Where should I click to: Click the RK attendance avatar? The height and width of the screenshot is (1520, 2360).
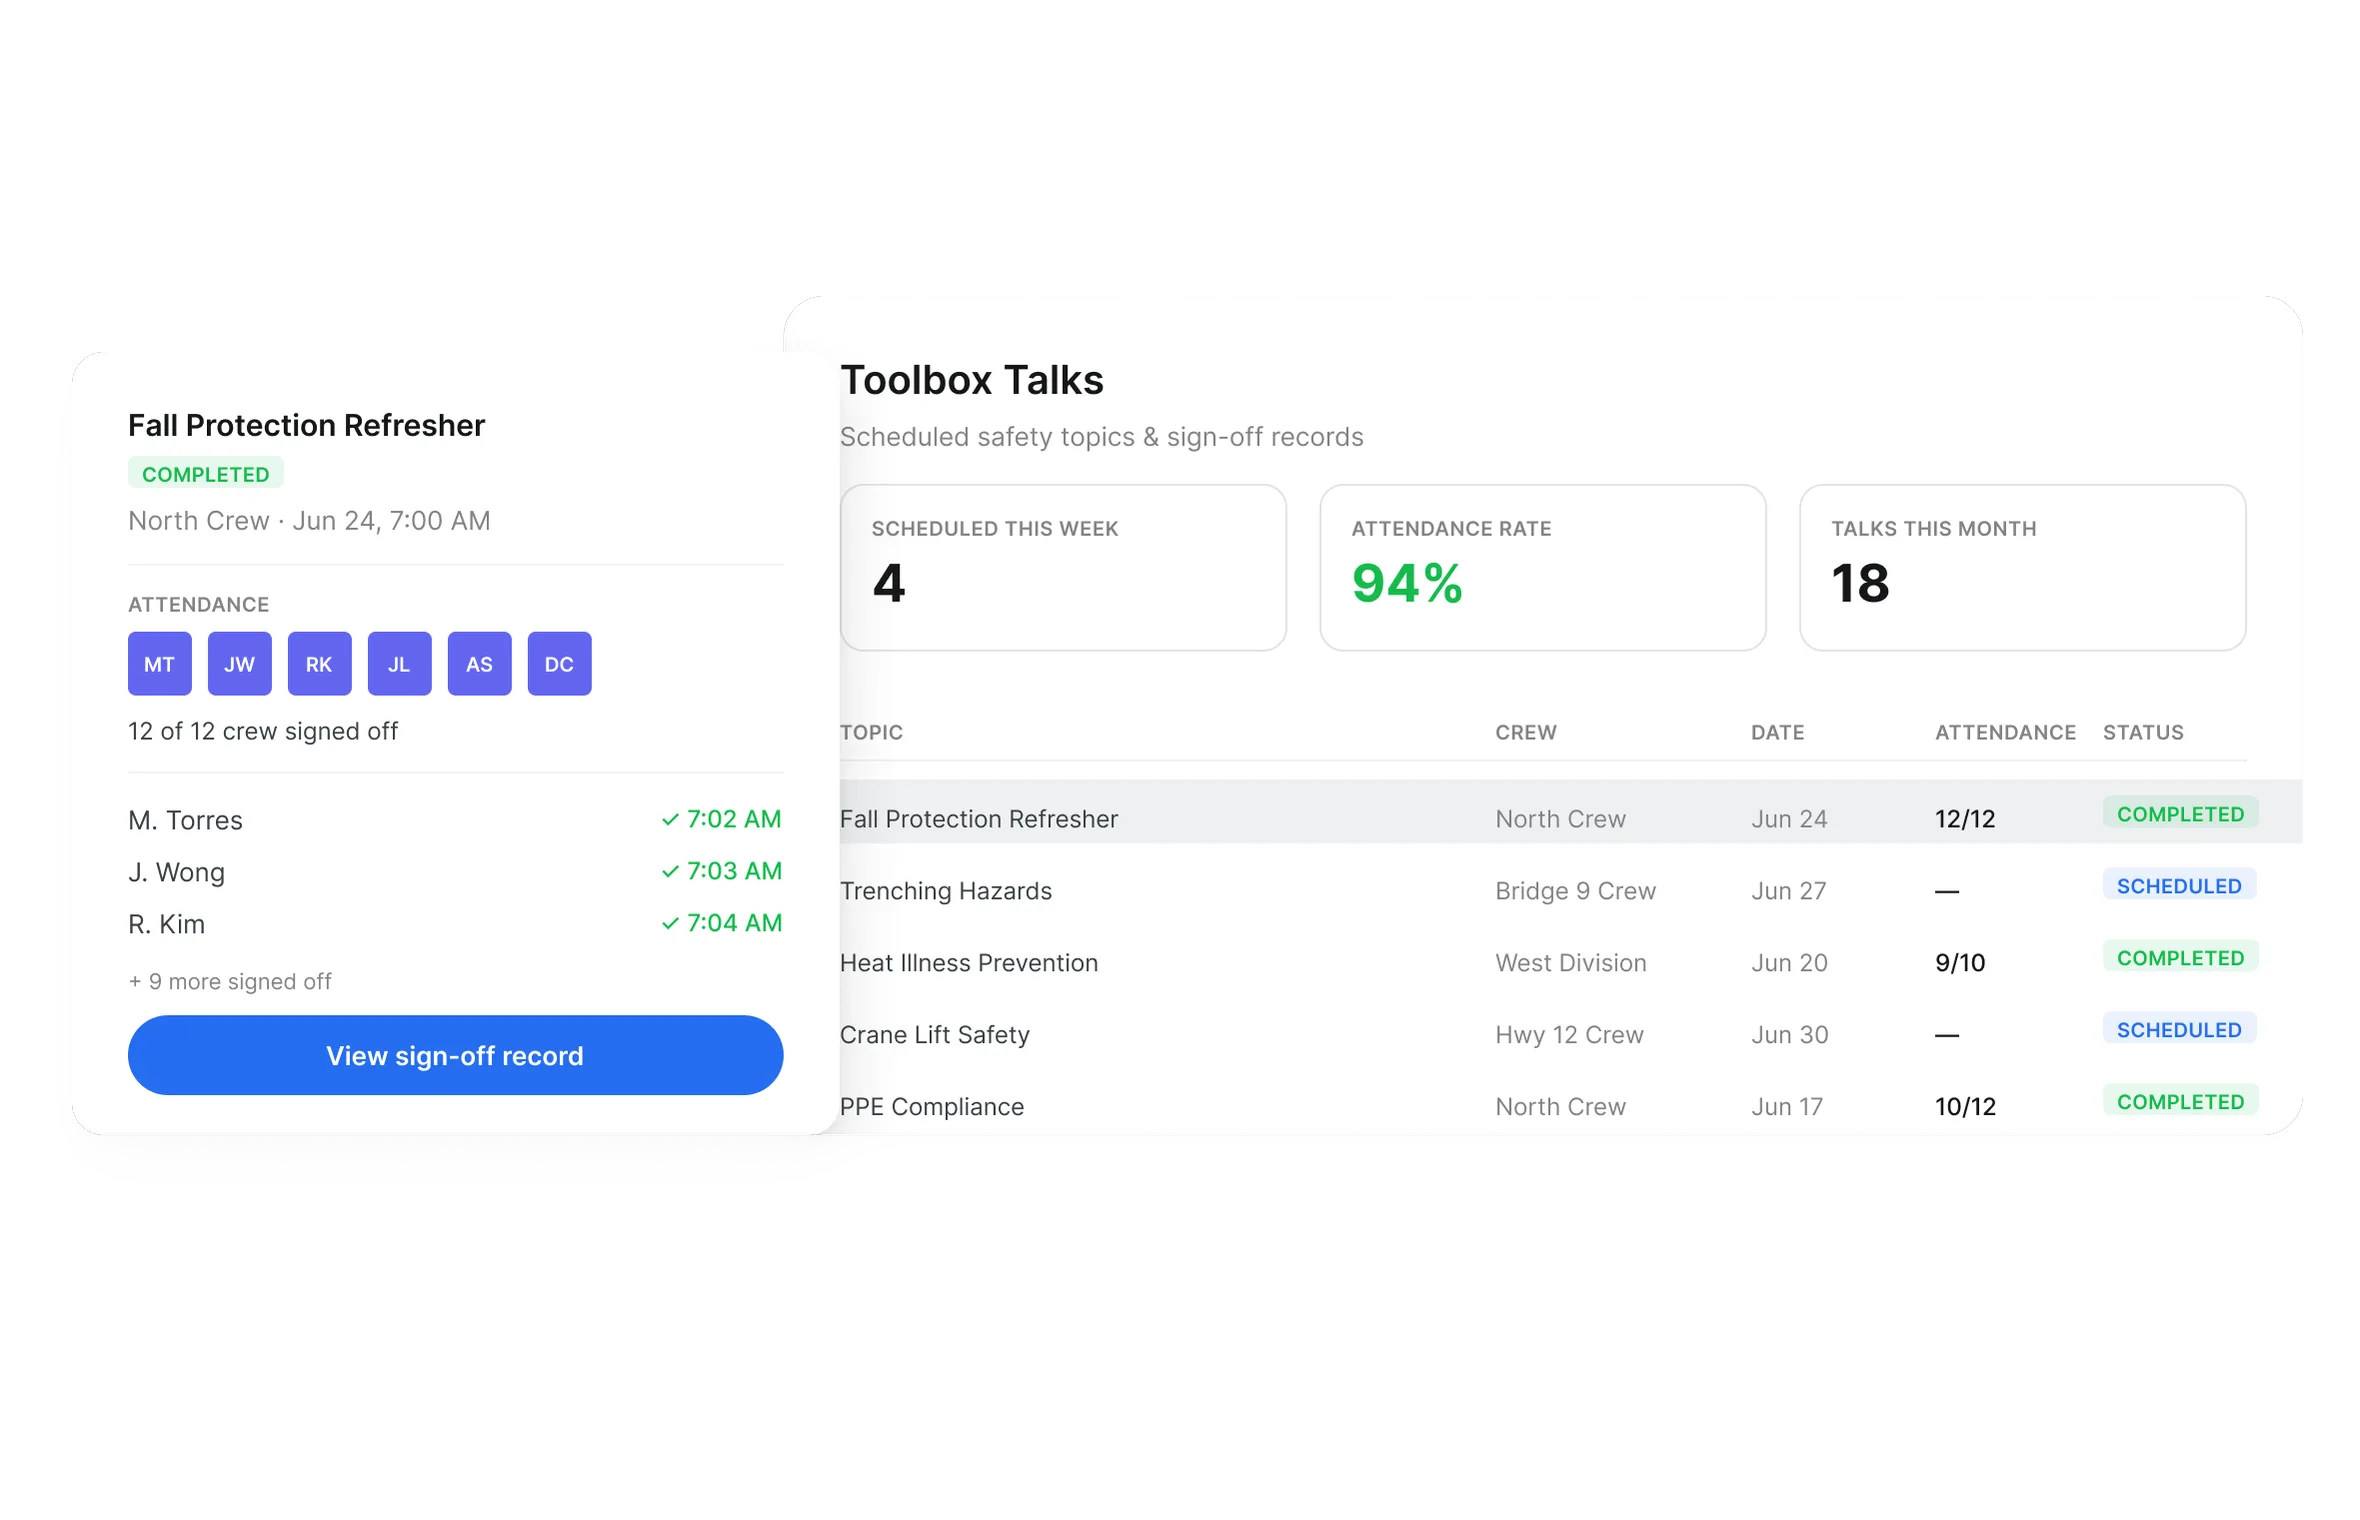[x=320, y=663]
